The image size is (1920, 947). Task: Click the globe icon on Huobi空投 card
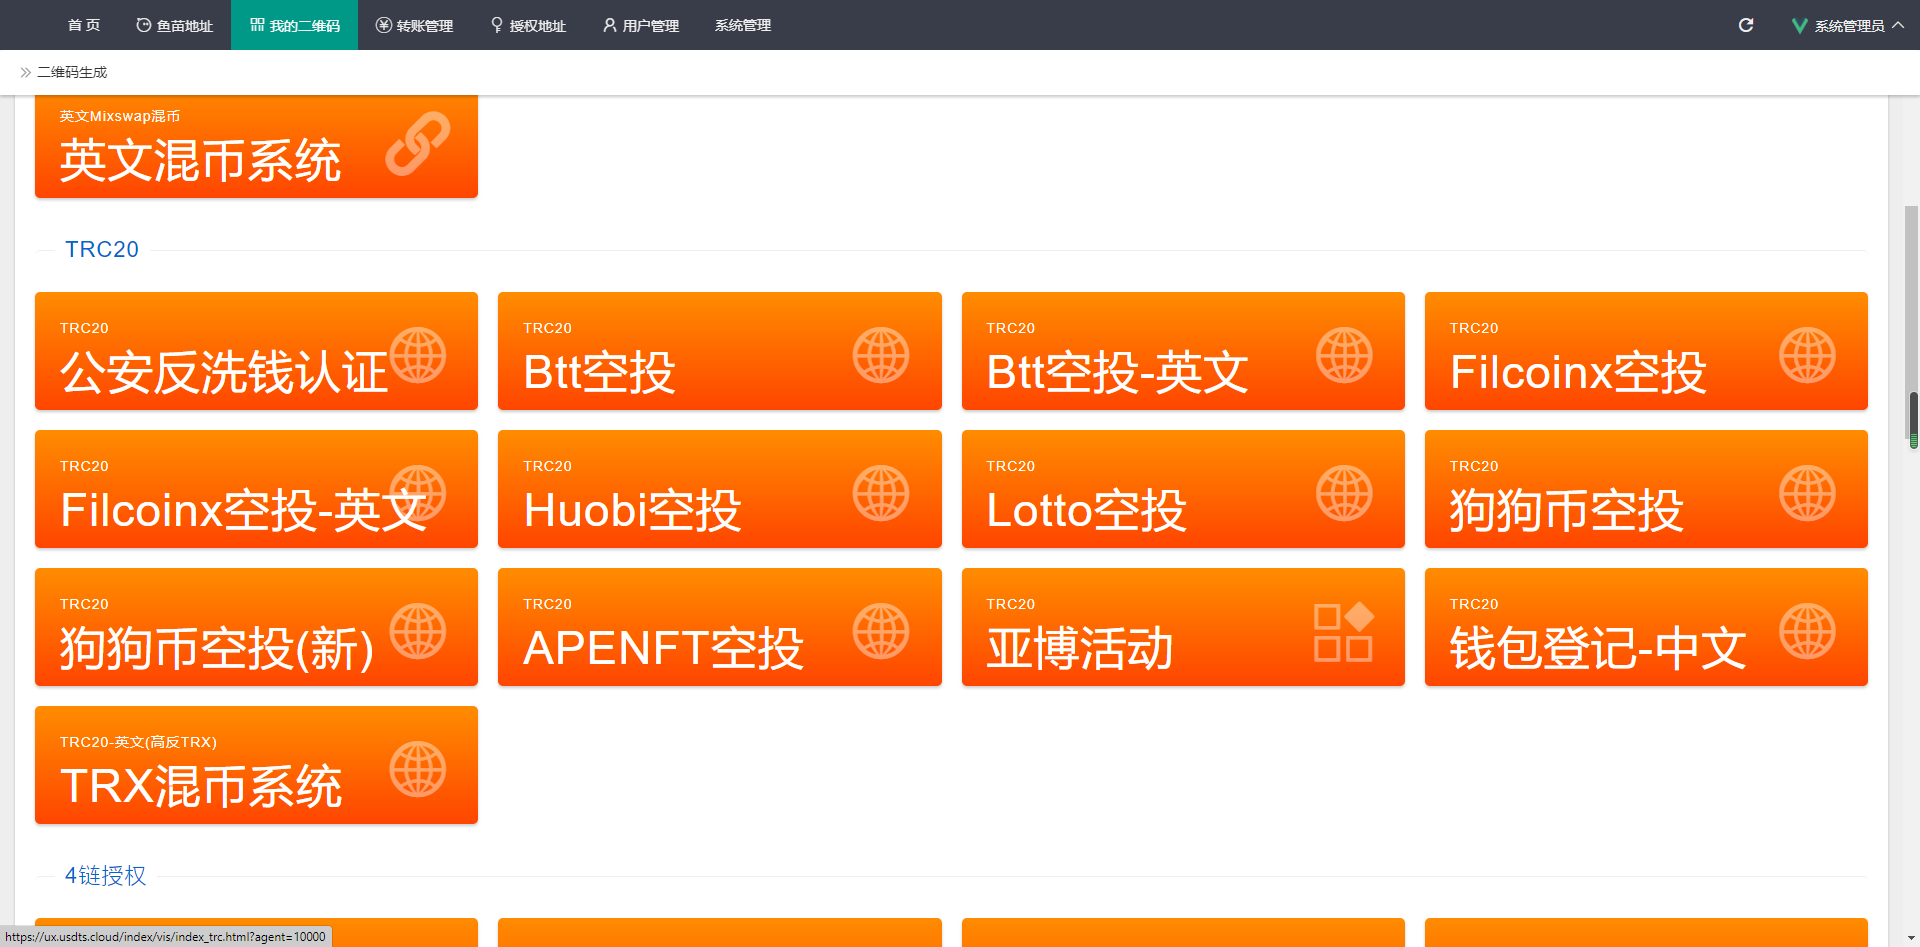pos(881,493)
